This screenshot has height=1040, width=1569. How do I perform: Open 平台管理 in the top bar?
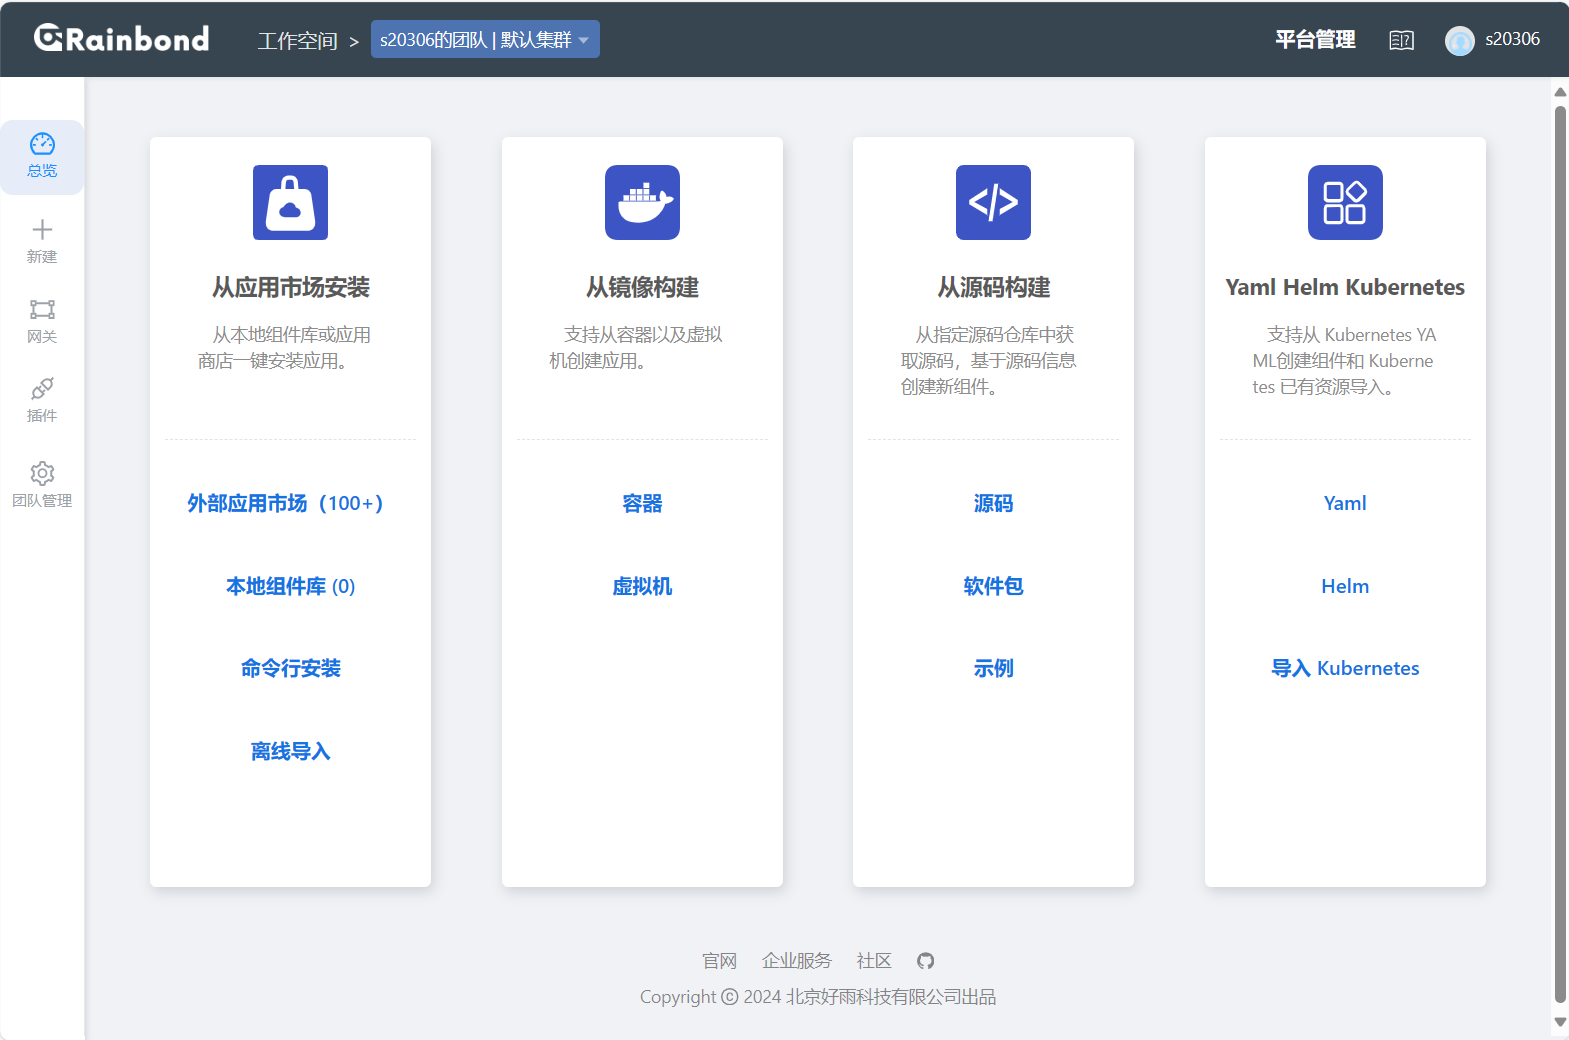coord(1315,40)
